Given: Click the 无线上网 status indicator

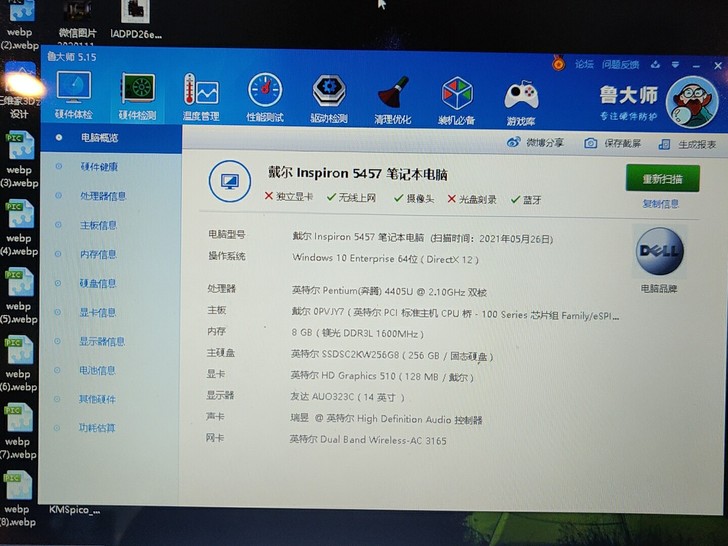Looking at the screenshot, I should pos(351,198).
